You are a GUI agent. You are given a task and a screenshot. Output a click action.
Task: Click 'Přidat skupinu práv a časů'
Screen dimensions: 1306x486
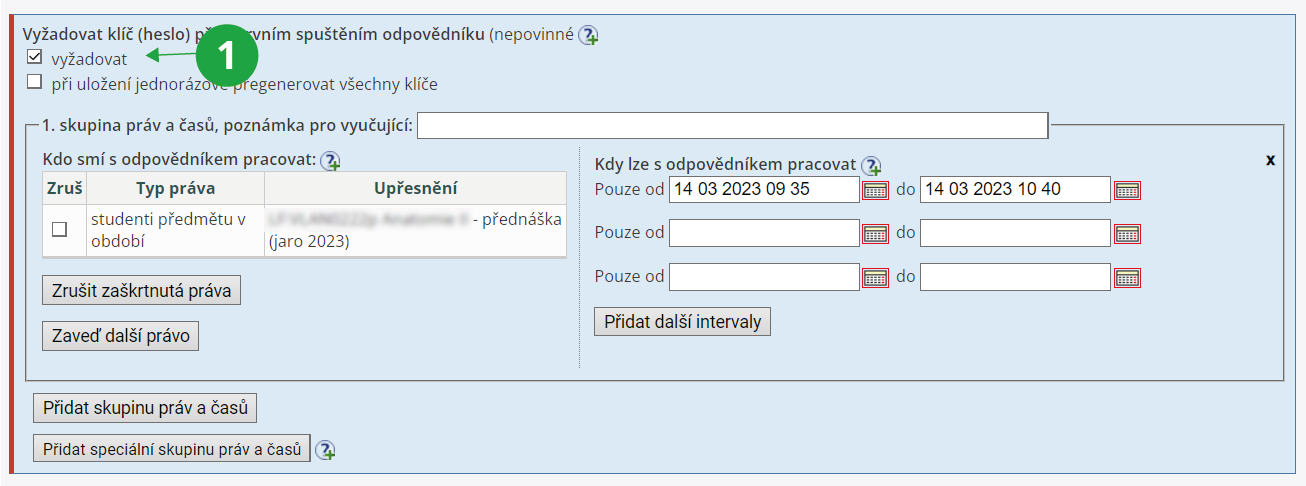[146, 408]
